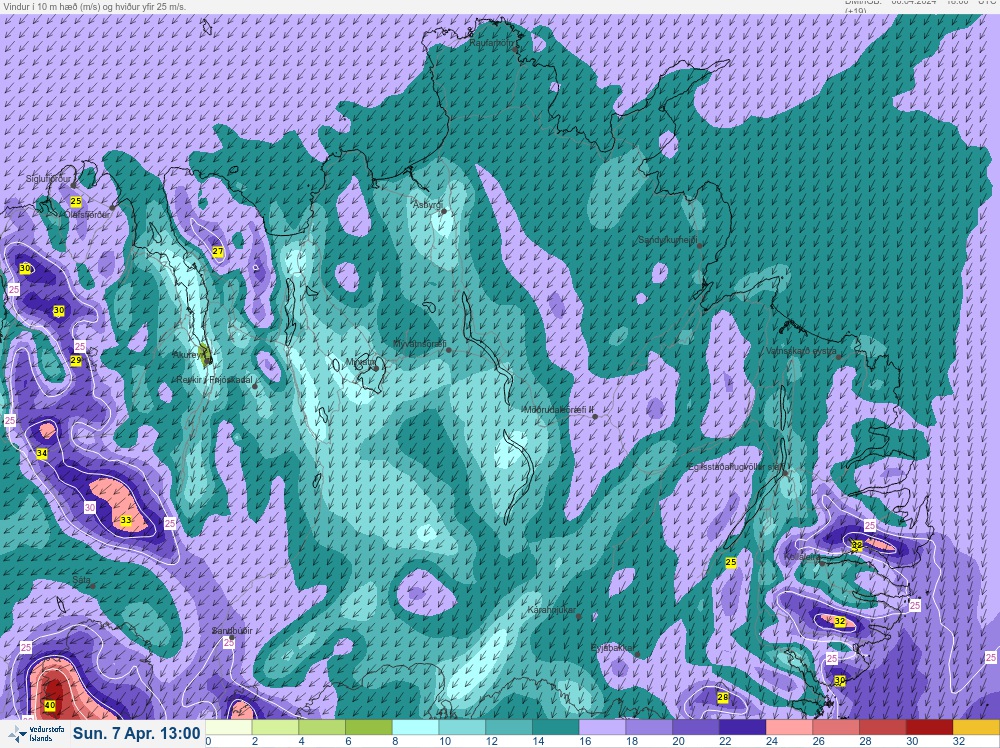Pick the coral 26–28 m/s legend swatch
Image resolution: width=1000 pixels, height=748 pixels.
point(835,728)
